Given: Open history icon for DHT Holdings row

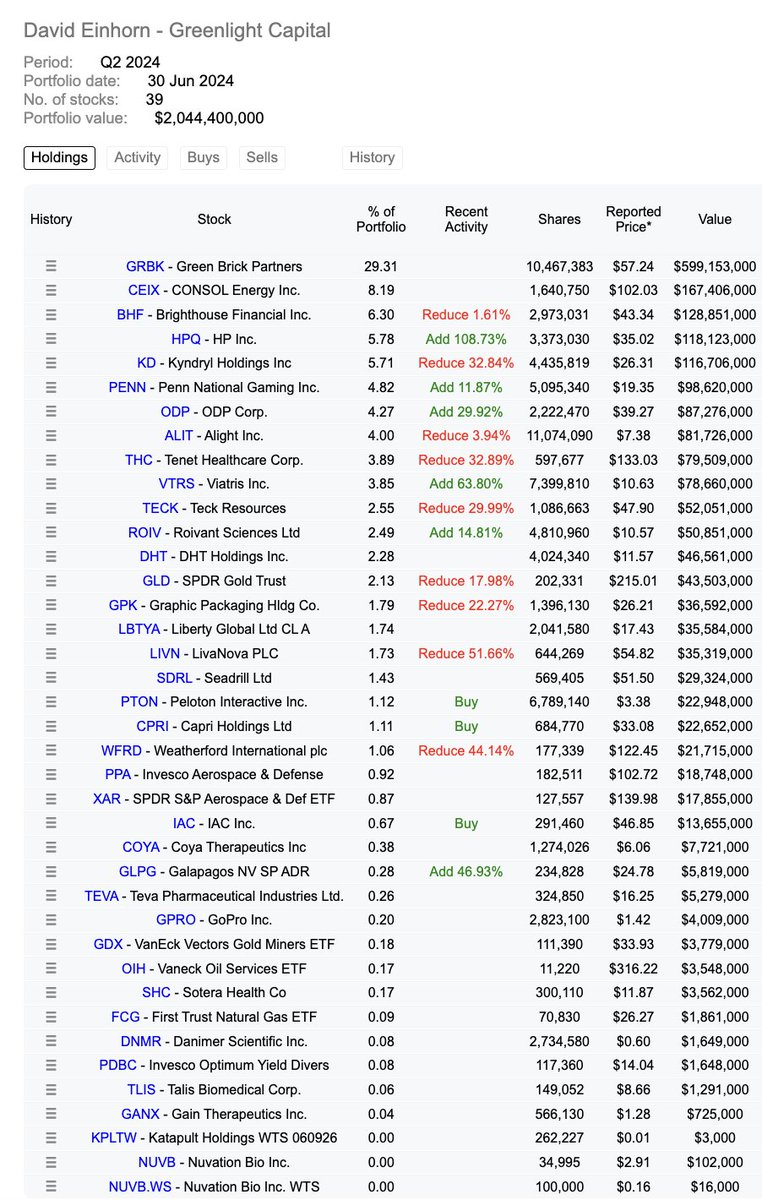Looking at the screenshot, I should pos(51,557).
